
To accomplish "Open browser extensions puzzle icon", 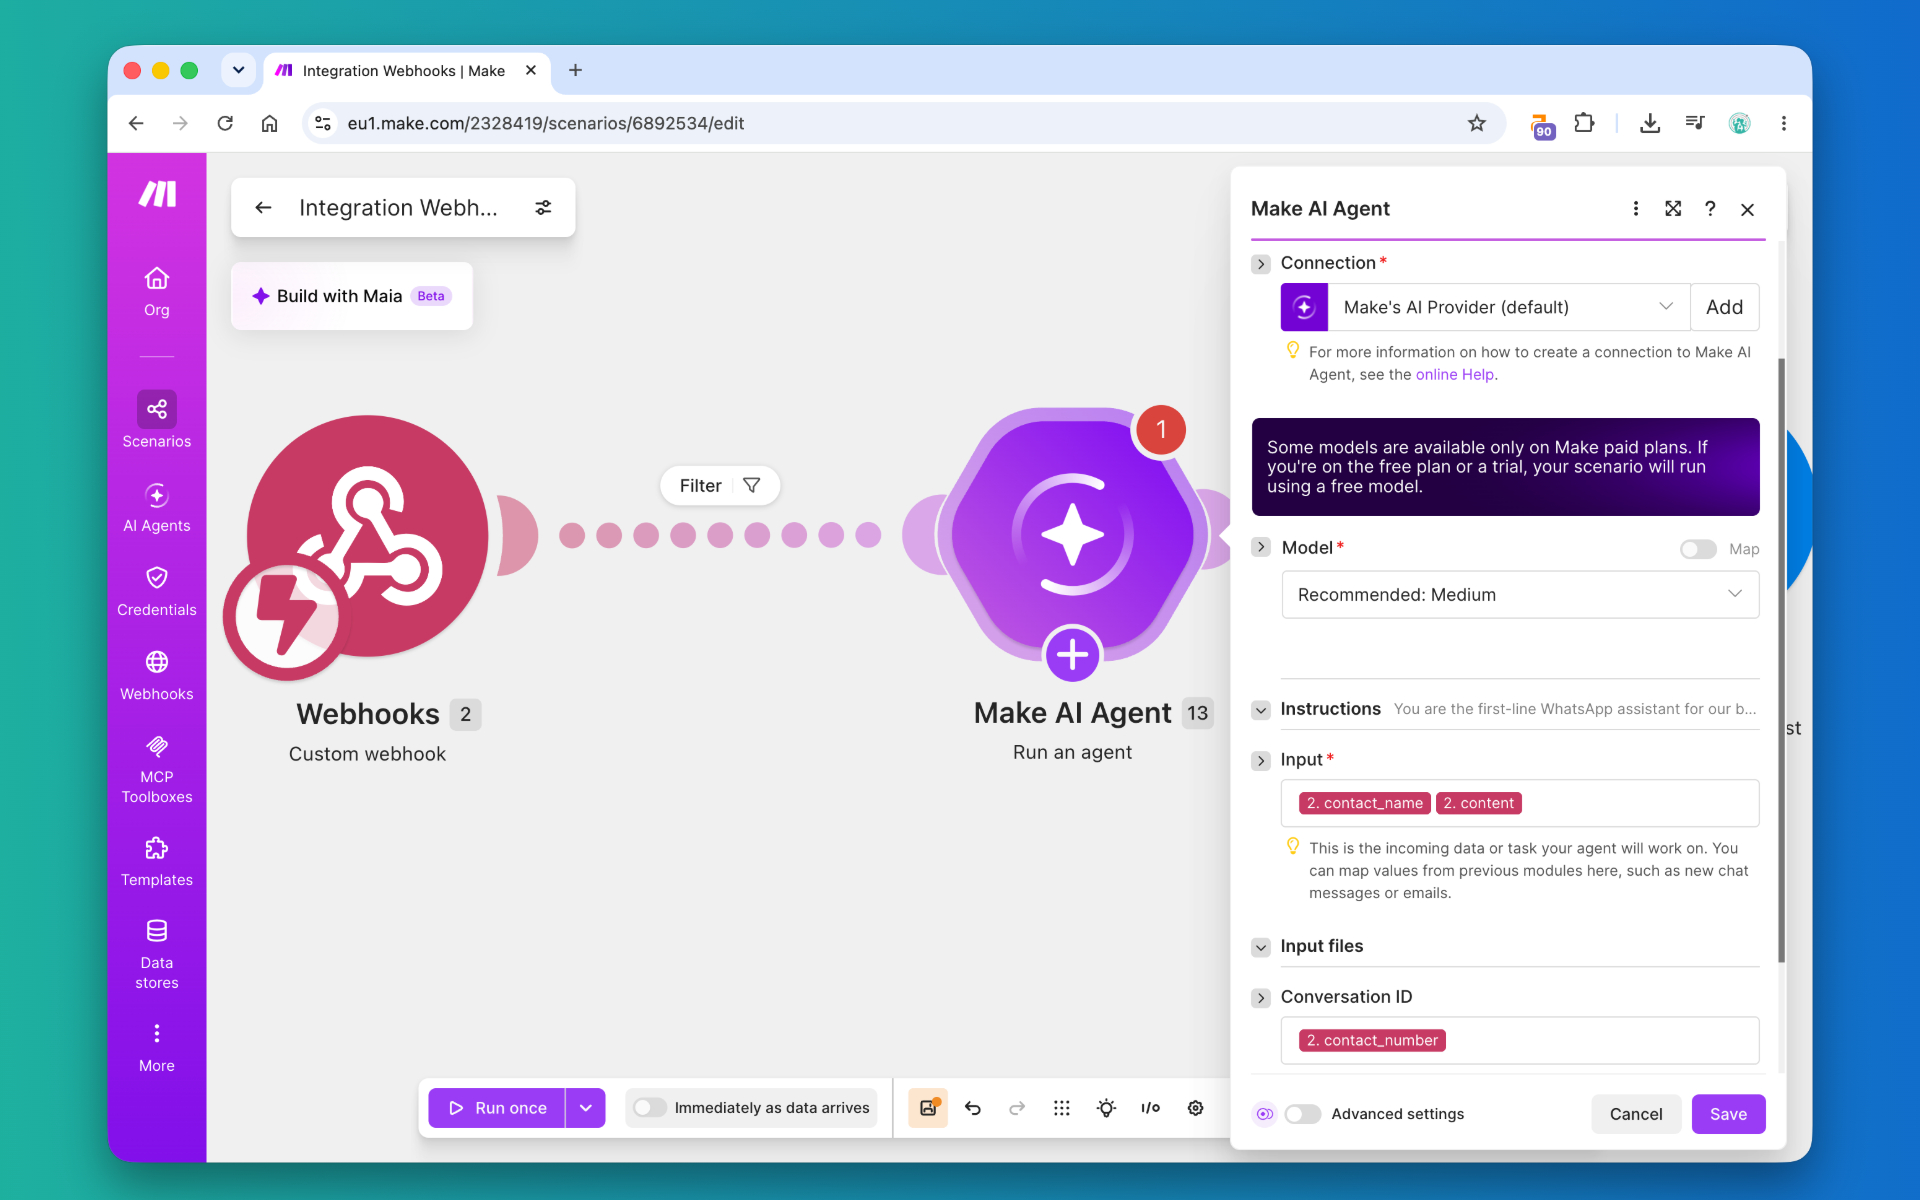I will 1584,123.
